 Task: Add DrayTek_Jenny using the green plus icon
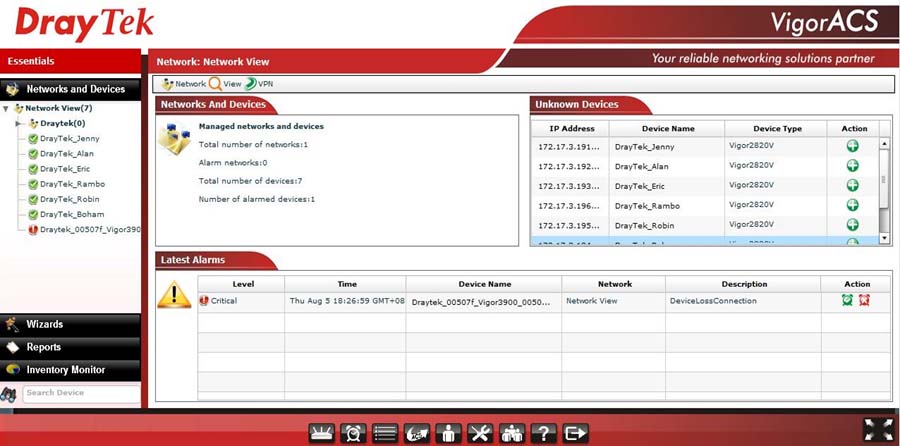click(853, 147)
